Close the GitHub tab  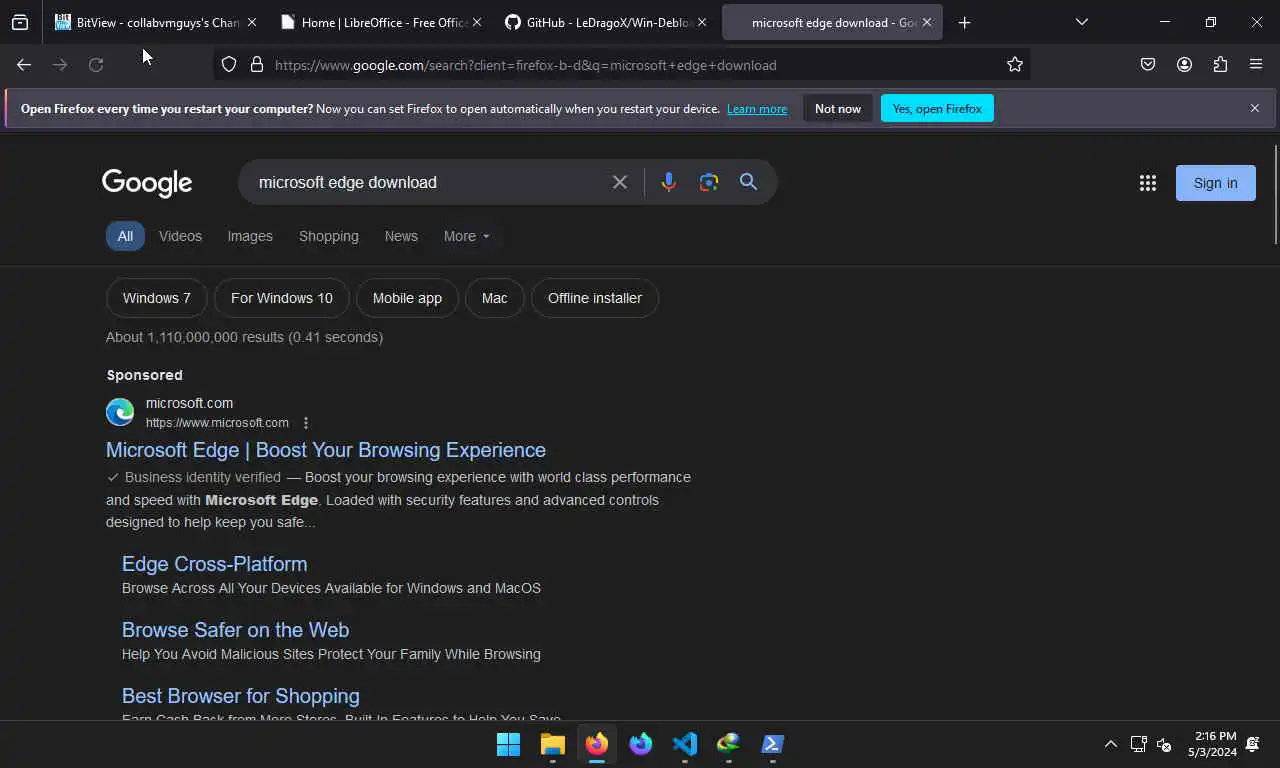point(701,22)
